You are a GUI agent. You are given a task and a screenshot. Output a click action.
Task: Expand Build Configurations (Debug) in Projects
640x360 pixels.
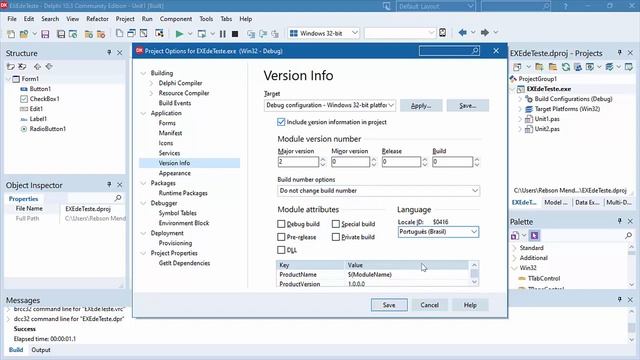tap(520, 99)
